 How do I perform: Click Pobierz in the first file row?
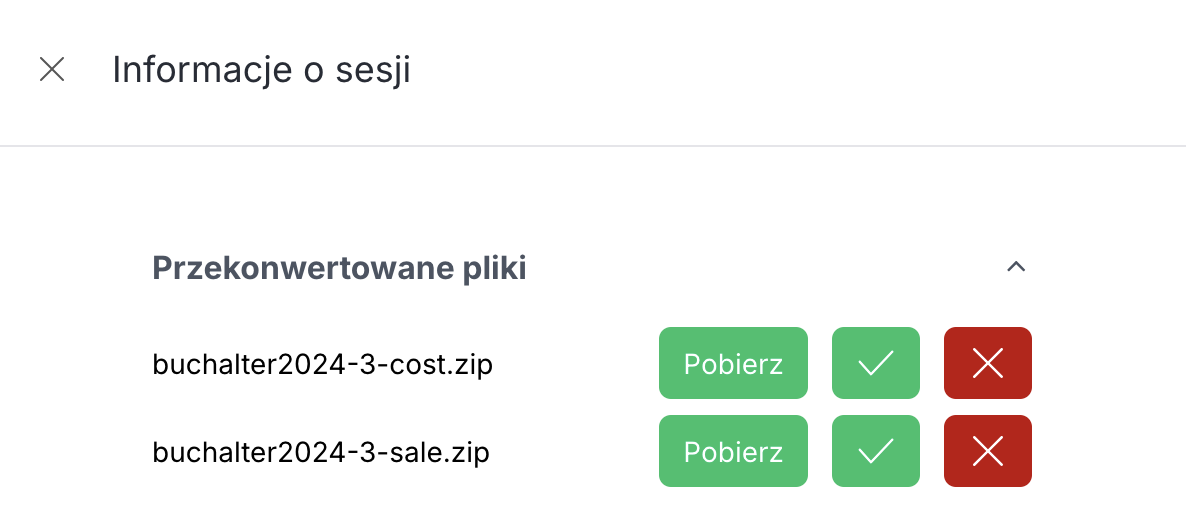pyautogui.click(x=733, y=363)
